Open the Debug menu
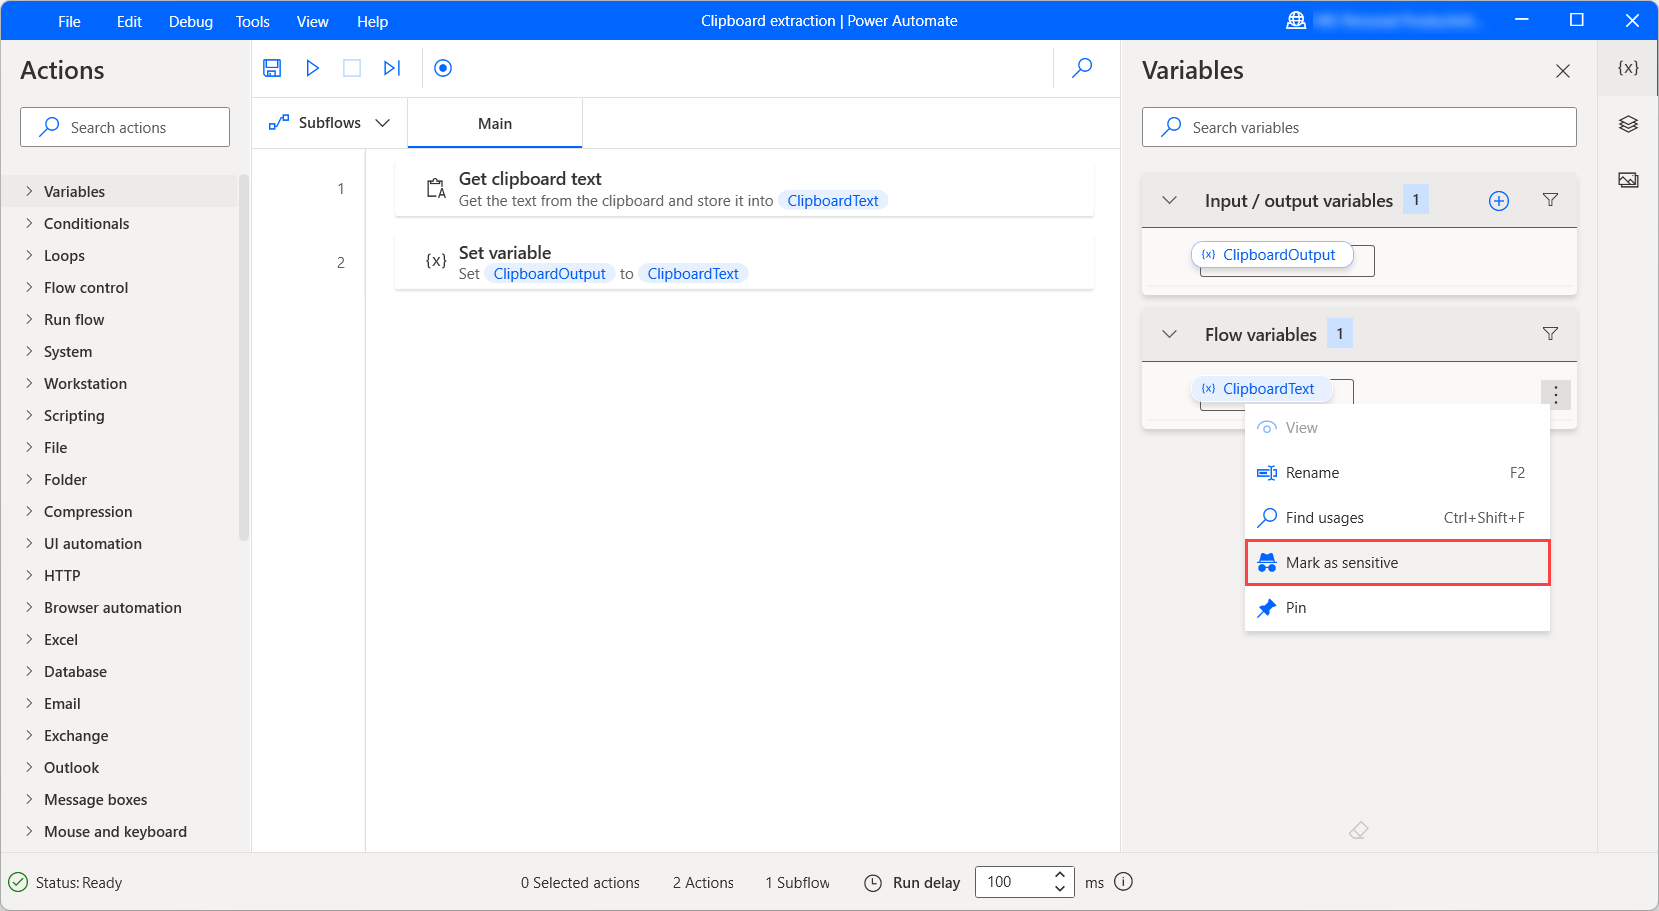This screenshot has width=1659, height=911. coord(190,21)
